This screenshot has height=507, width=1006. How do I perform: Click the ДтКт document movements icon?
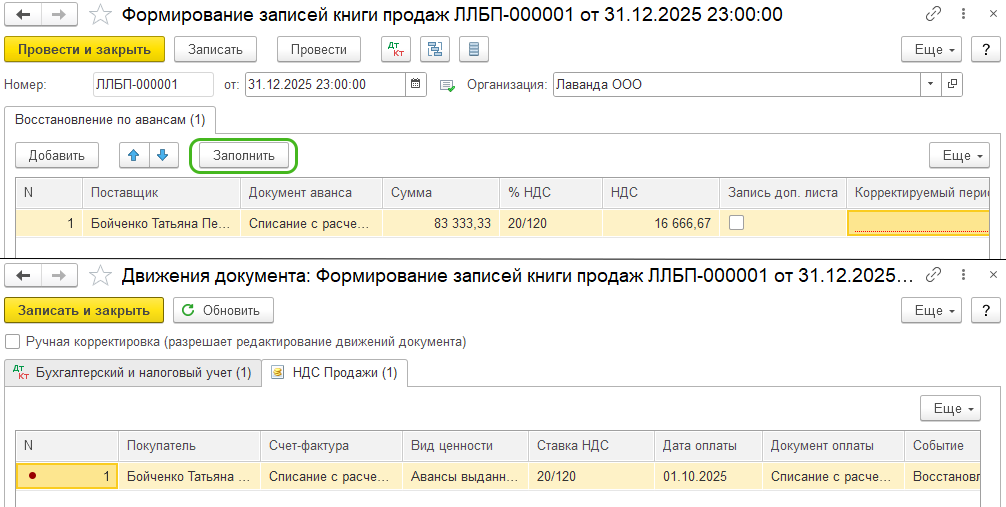click(x=395, y=49)
